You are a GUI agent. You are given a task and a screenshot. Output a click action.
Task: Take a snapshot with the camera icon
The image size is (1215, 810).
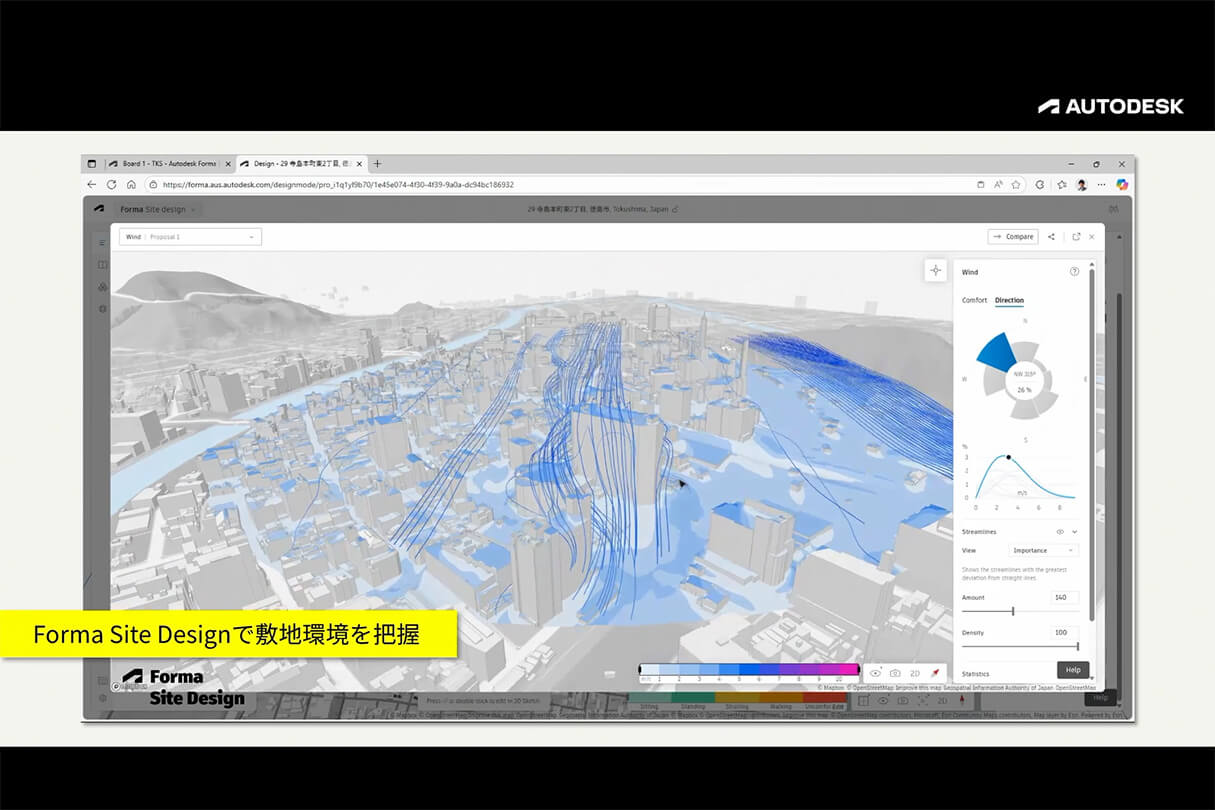click(x=895, y=674)
